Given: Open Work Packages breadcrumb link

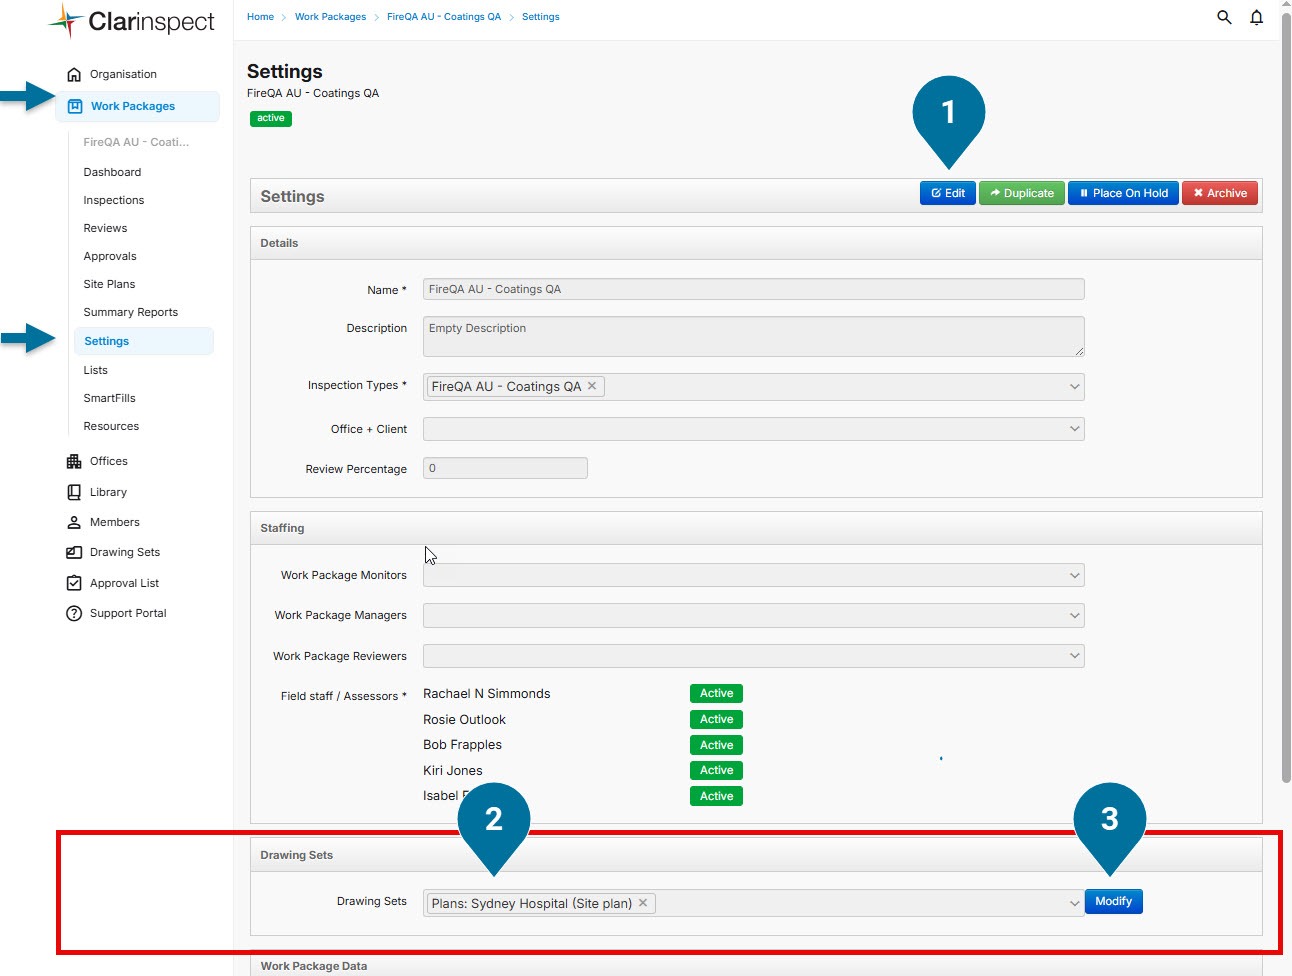Looking at the screenshot, I should coord(330,17).
